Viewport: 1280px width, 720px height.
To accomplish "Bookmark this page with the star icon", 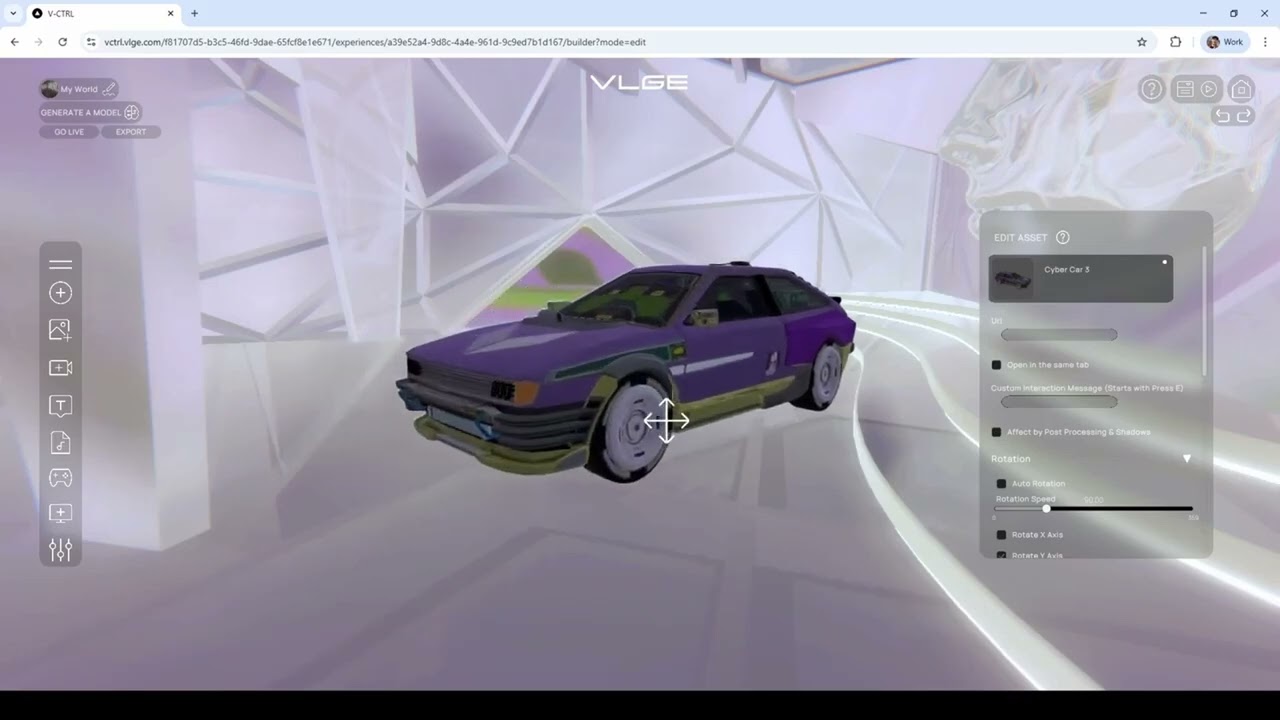I will pyautogui.click(x=1142, y=42).
